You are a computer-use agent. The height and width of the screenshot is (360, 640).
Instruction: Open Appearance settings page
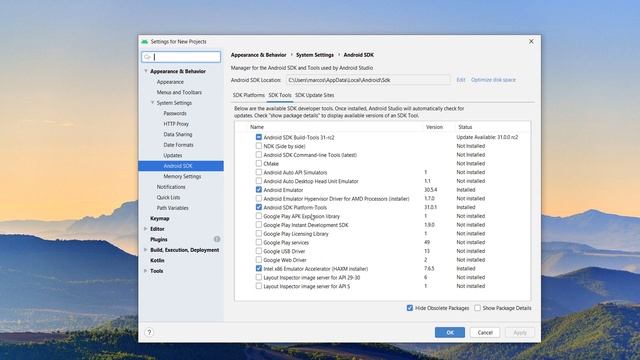[x=170, y=82]
